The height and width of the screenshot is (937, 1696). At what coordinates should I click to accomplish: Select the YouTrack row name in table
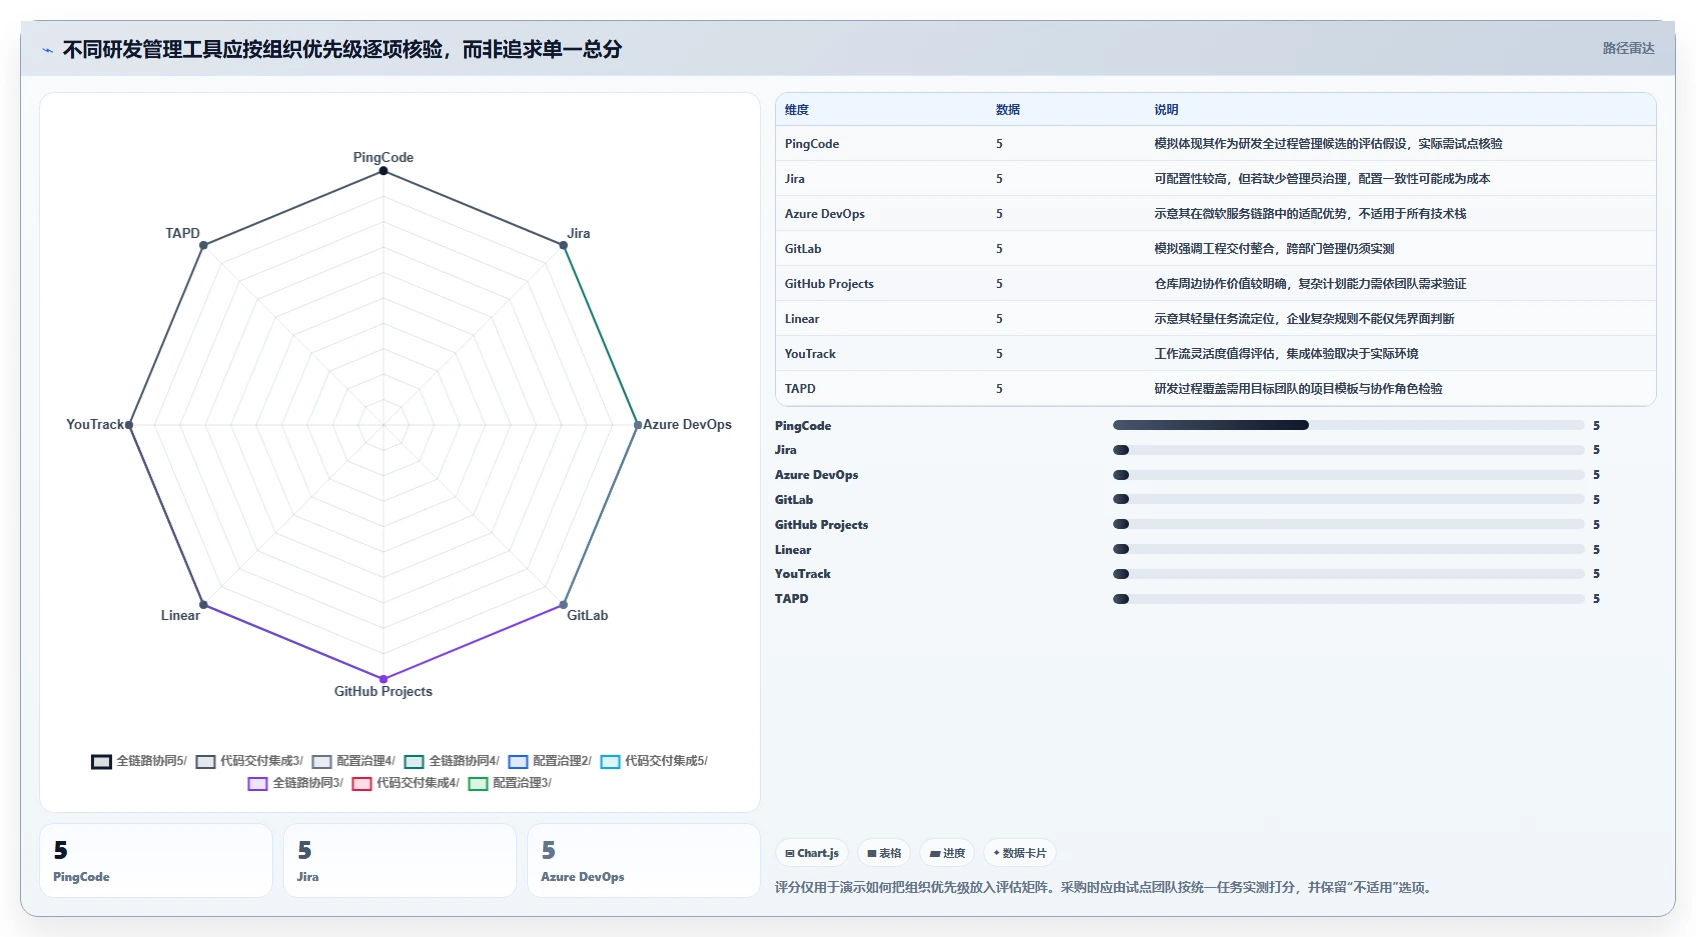(x=810, y=354)
